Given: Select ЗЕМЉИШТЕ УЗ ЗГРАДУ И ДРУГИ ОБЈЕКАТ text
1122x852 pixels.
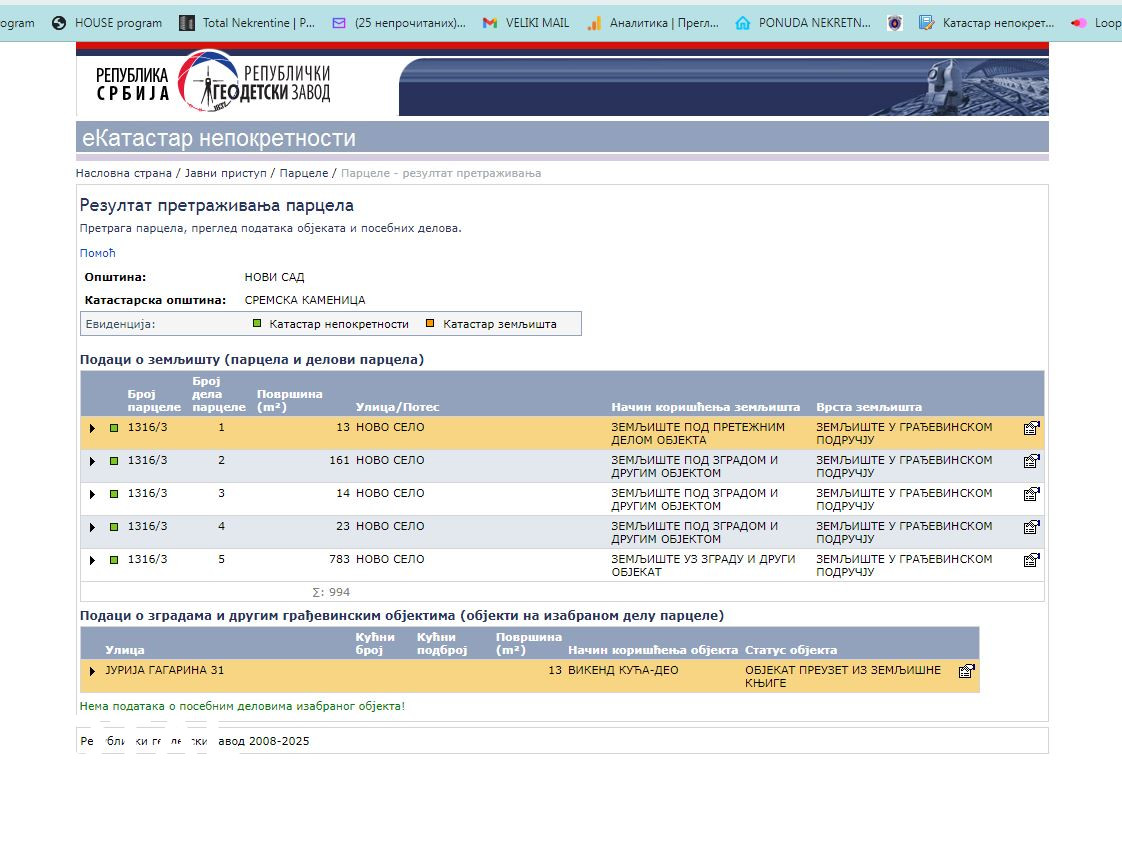Looking at the screenshot, I should [x=703, y=565].
